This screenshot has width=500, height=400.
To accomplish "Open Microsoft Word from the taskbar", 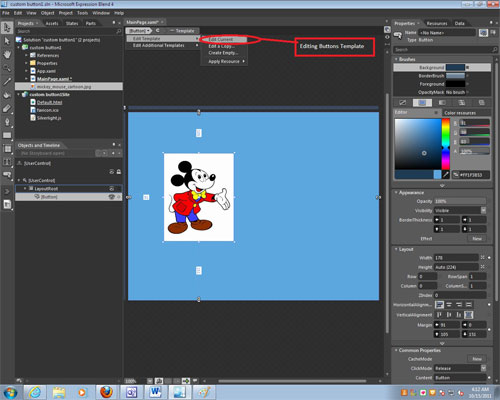I will click(x=156, y=392).
